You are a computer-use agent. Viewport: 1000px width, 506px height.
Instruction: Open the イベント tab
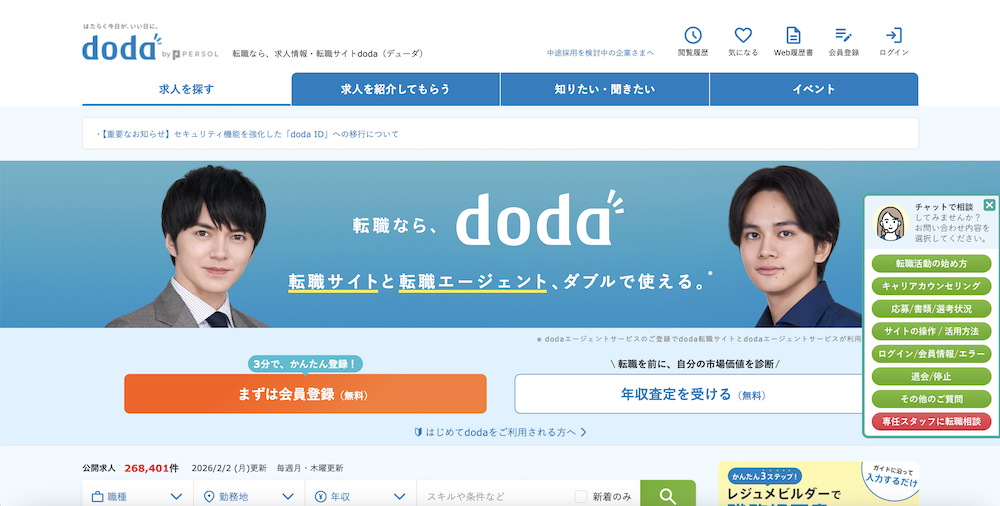tap(813, 89)
